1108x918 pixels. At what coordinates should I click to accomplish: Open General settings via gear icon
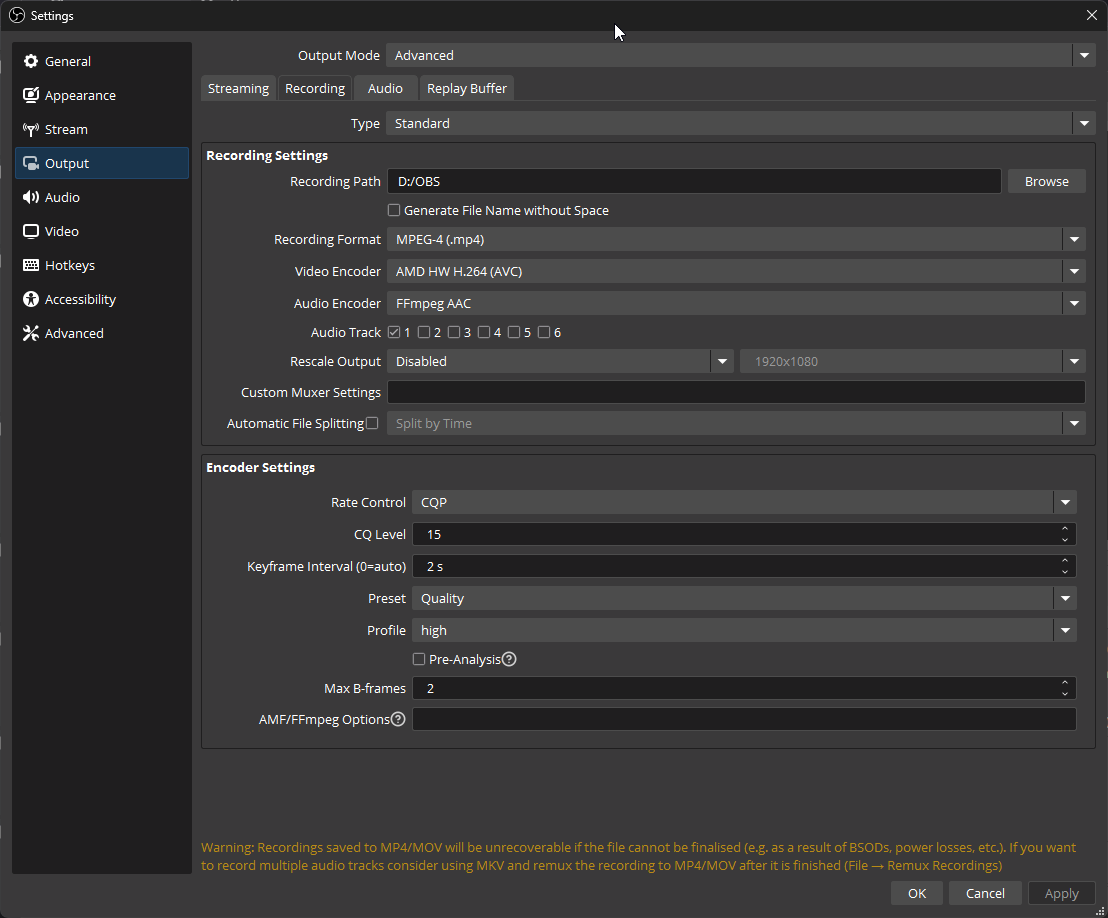(30, 62)
